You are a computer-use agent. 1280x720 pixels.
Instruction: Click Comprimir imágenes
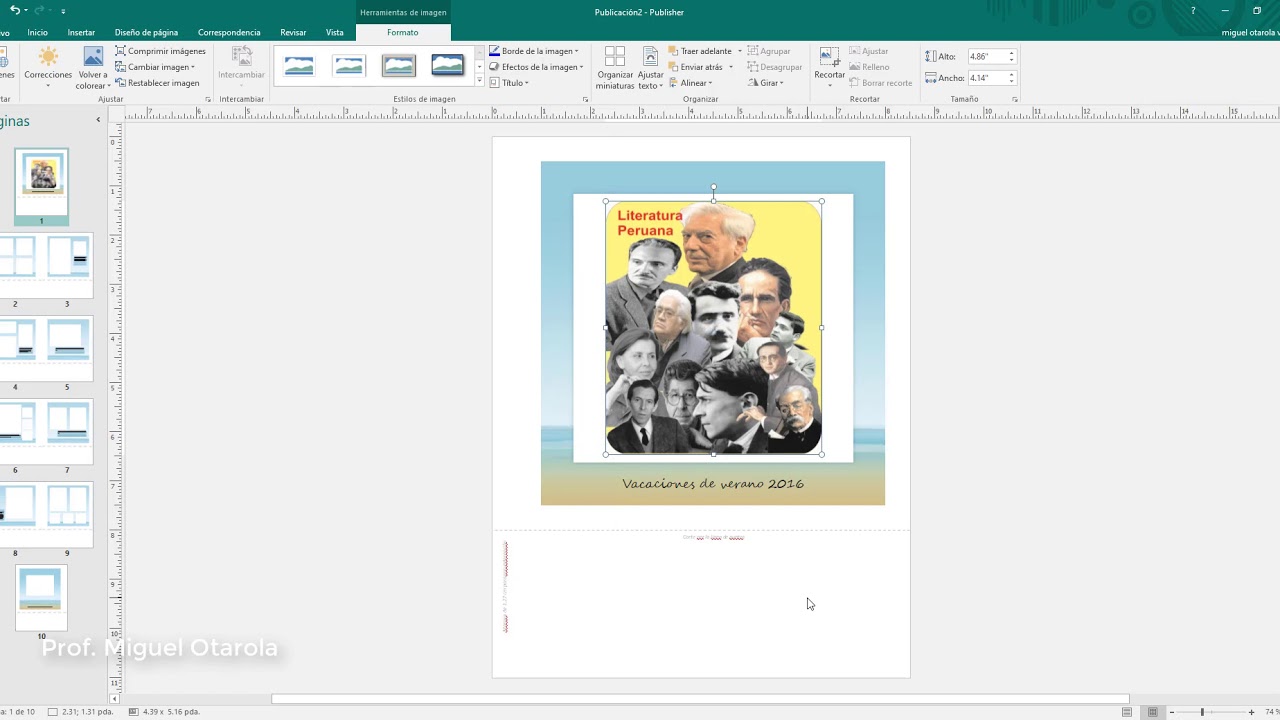(160, 51)
